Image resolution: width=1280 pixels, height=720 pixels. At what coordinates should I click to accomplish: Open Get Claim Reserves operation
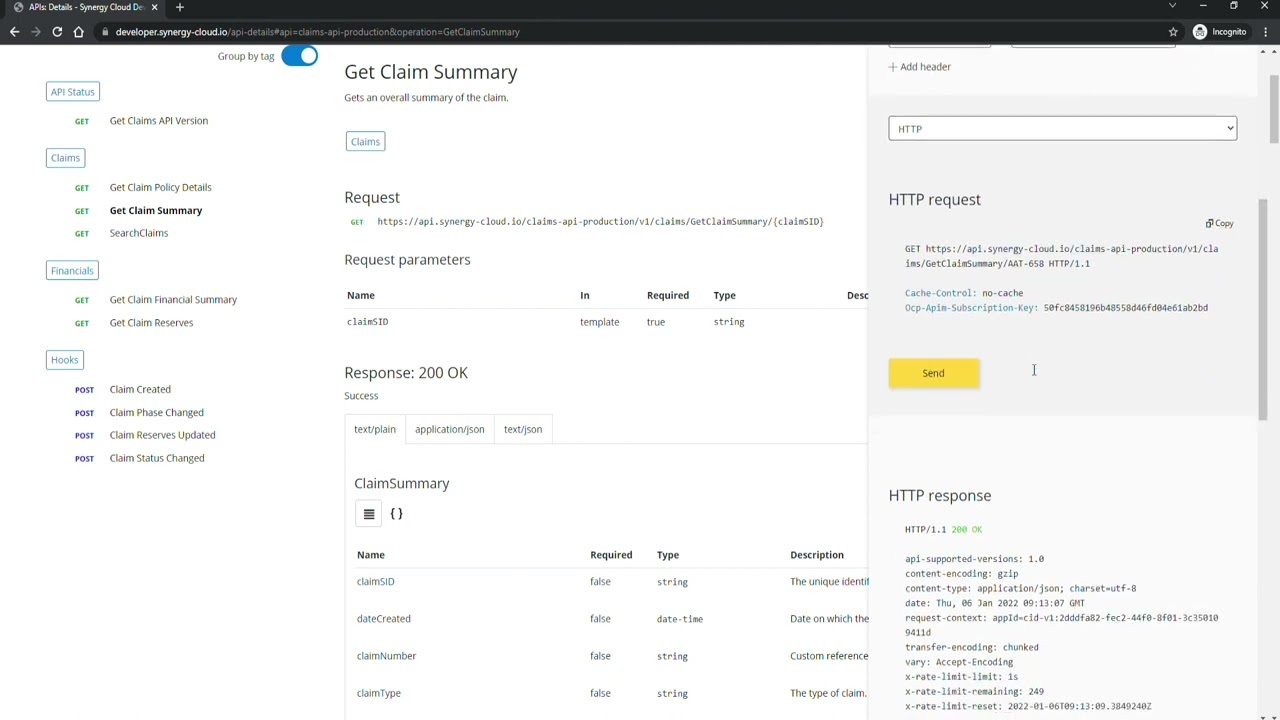[151, 322]
